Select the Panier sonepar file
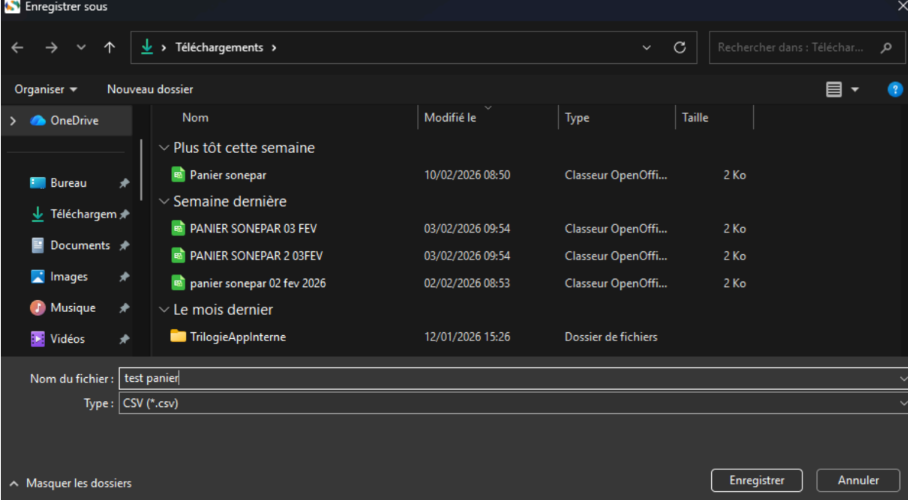908x500 pixels. (x=228, y=175)
